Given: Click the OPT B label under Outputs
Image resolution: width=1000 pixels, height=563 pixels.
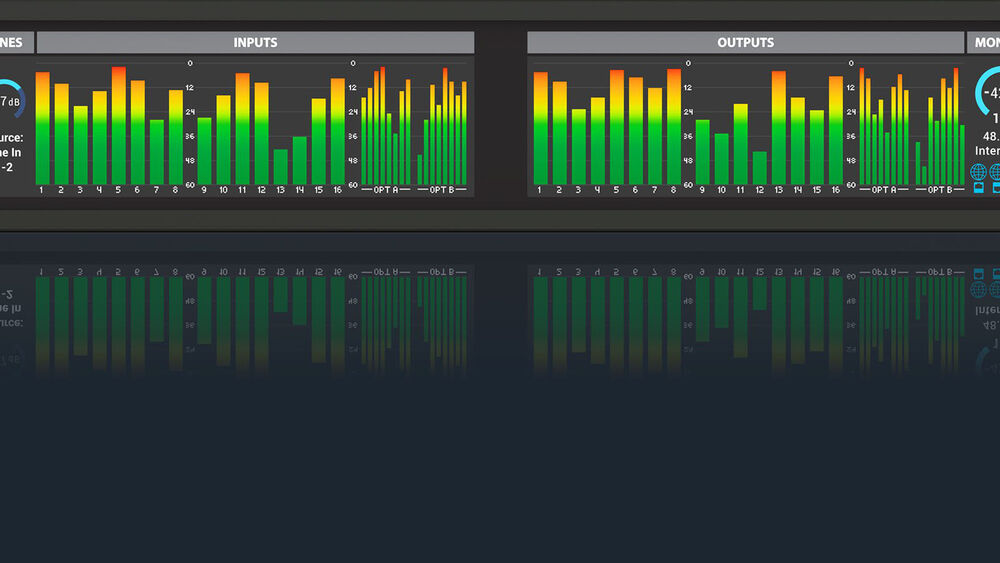Looking at the screenshot, I should [x=940, y=190].
